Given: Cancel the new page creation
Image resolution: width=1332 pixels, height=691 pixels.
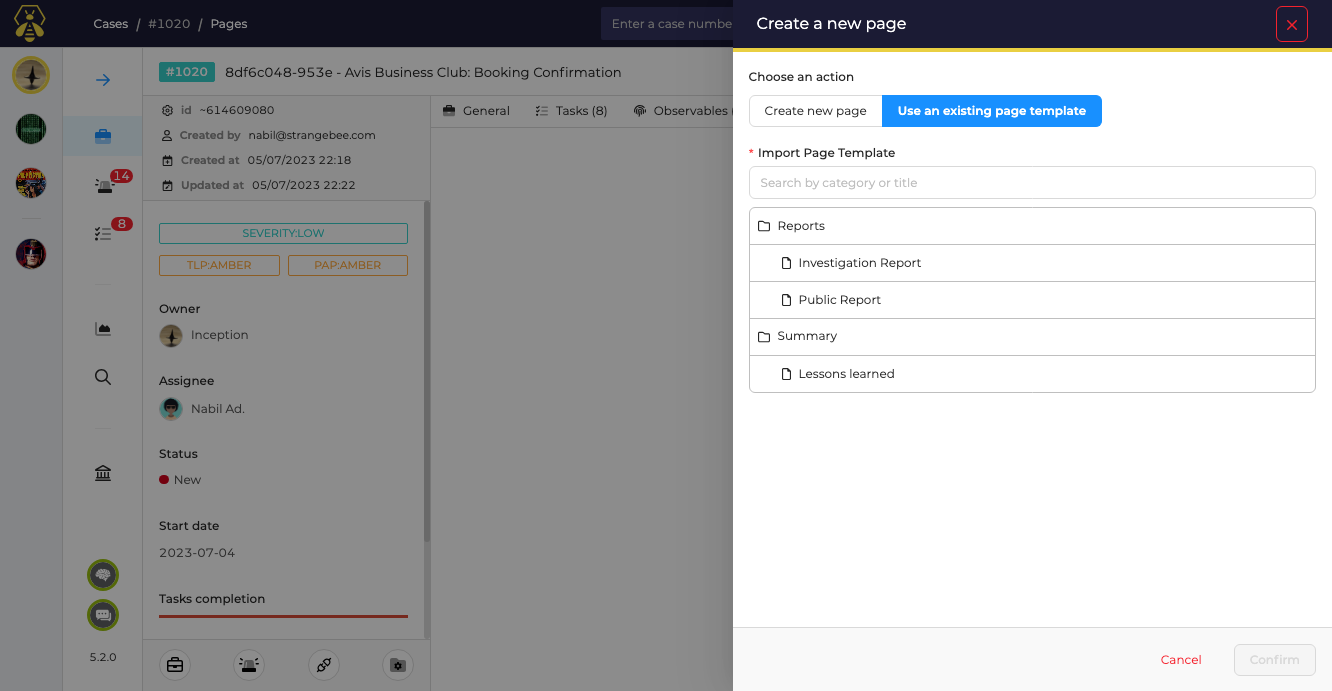Looking at the screenshot, I should [1181, 660].
